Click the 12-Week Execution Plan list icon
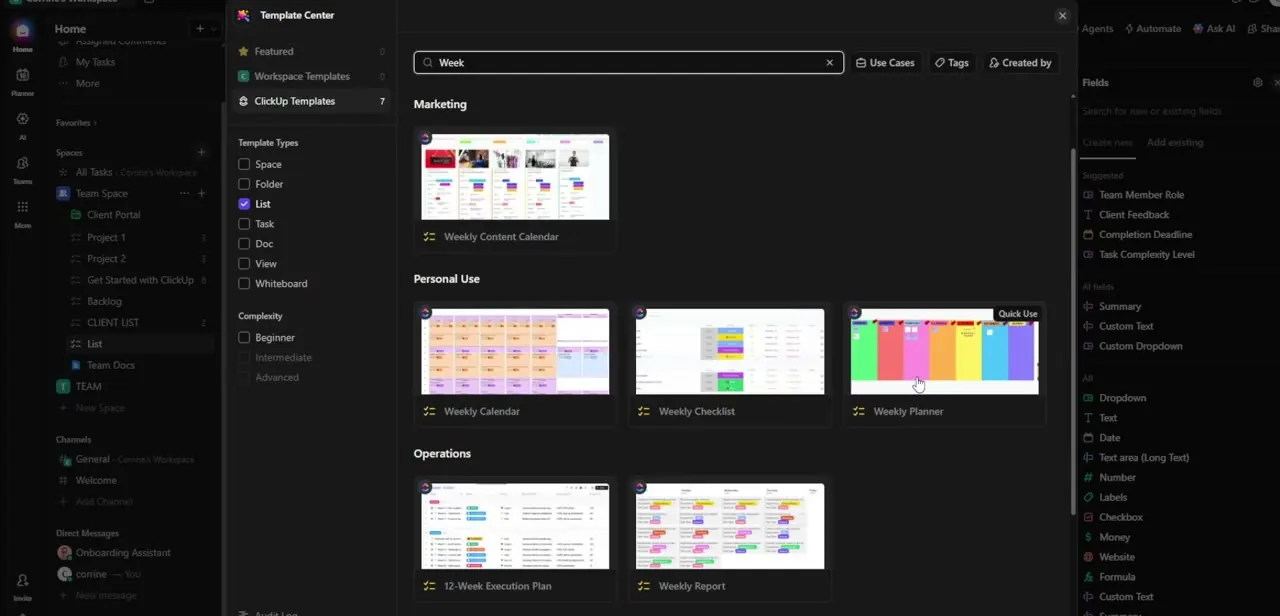 pos(429,586)
